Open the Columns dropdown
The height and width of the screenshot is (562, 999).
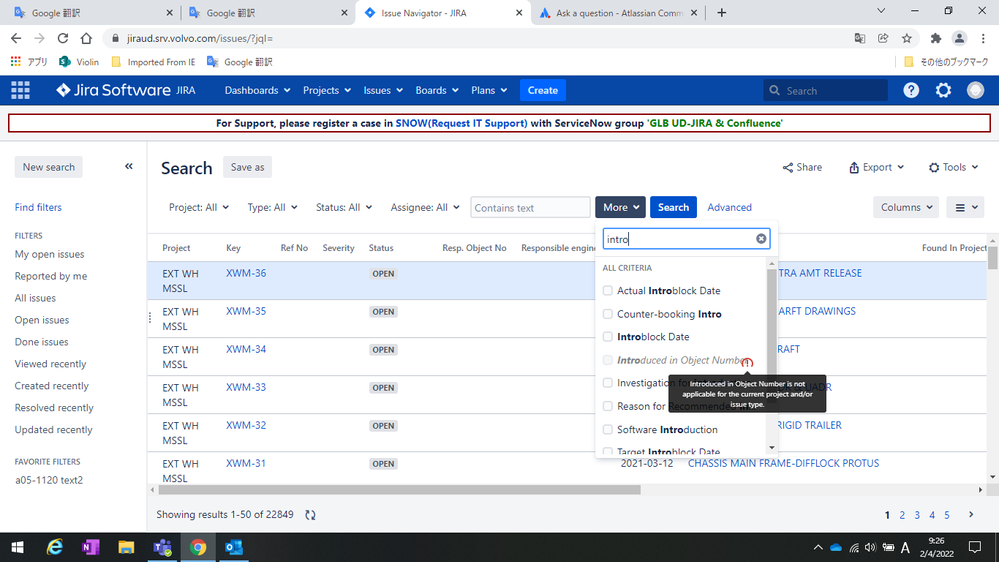[x=906, y=207]
